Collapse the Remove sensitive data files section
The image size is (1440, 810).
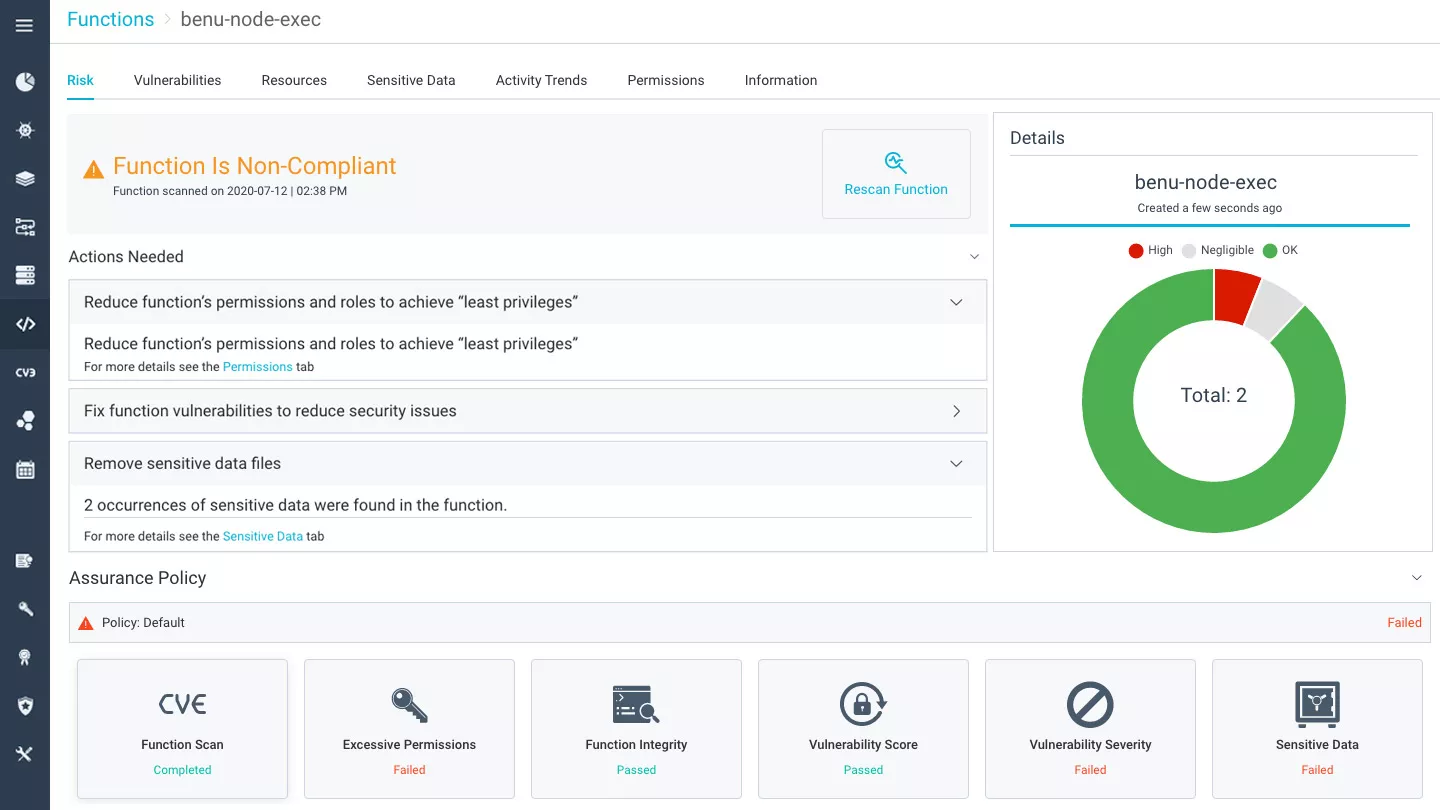(x=956, y=464)
